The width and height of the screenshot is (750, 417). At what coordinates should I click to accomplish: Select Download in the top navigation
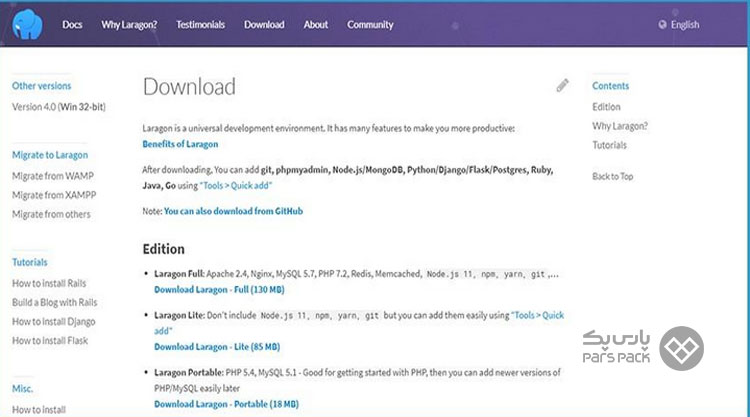tap(264, 25)
